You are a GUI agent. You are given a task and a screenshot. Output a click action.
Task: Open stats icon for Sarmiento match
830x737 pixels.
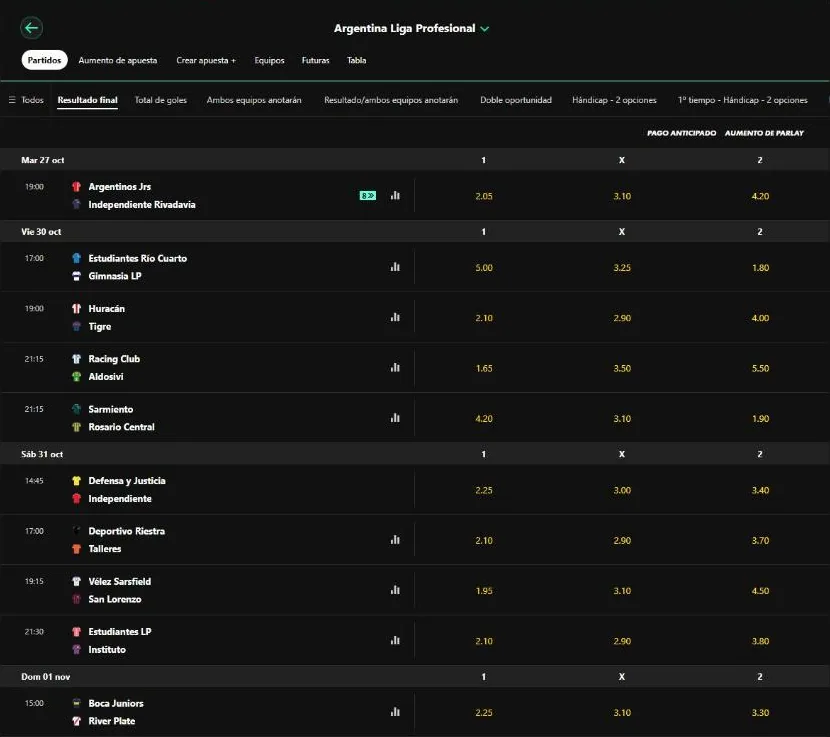(x=395, y=418)
